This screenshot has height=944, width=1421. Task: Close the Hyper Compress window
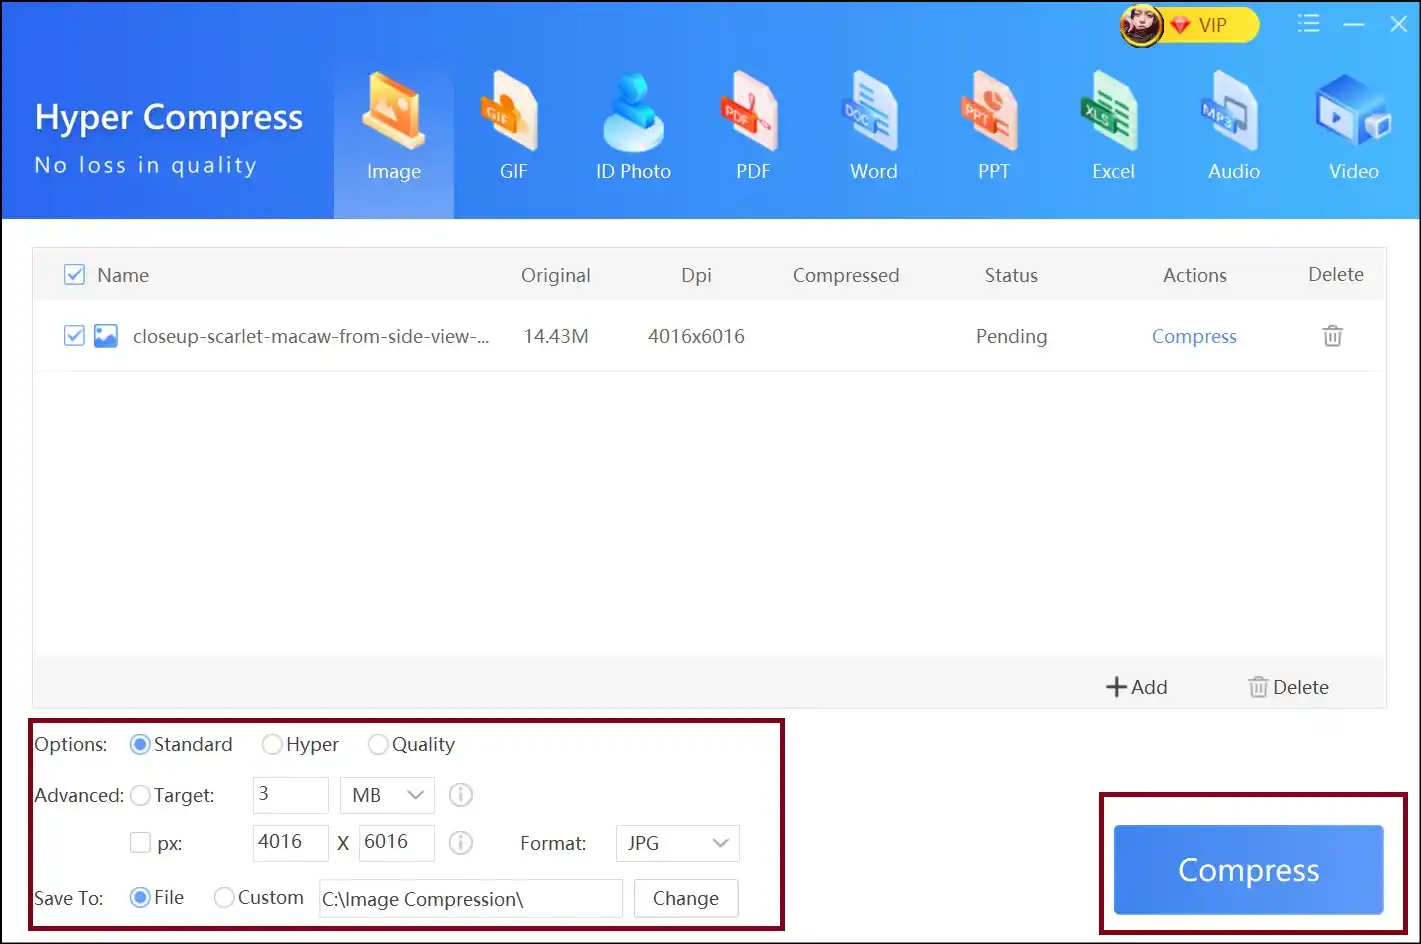pos(1399,24)
